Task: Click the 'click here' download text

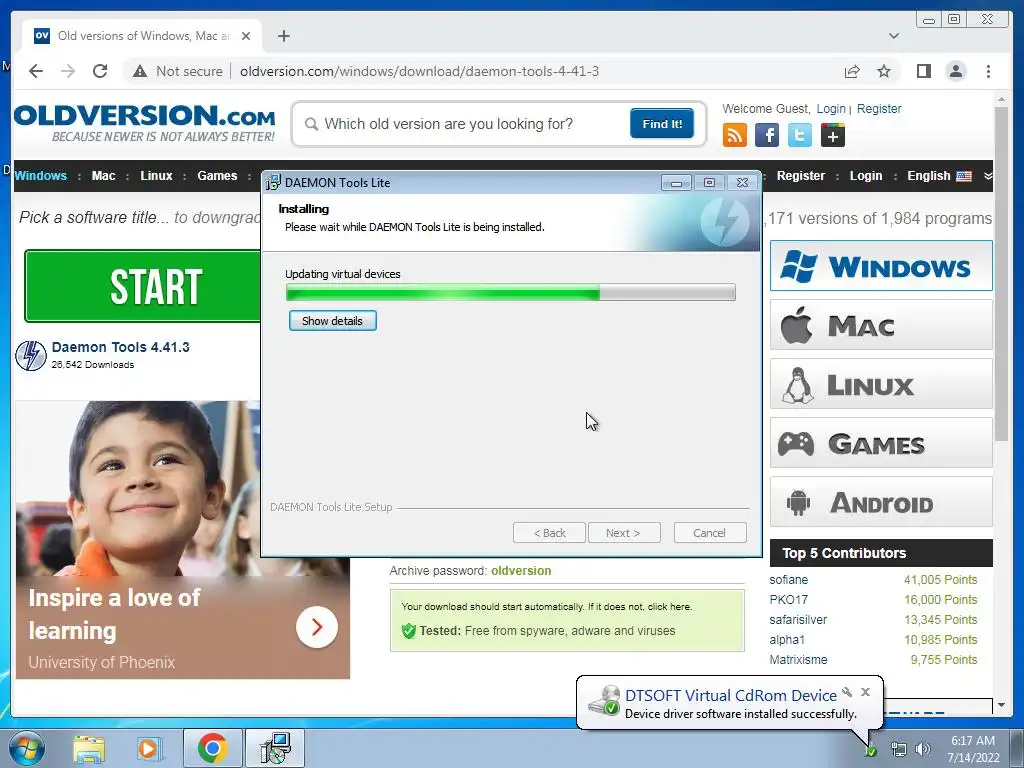Action: (667, 607)
